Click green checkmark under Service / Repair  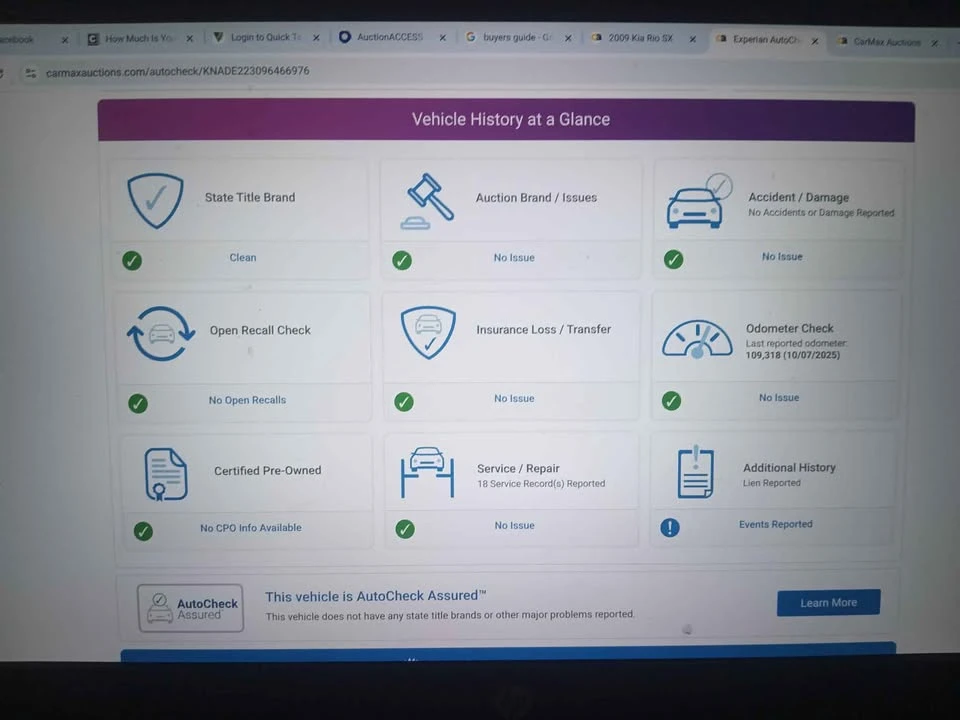[405, 529]
